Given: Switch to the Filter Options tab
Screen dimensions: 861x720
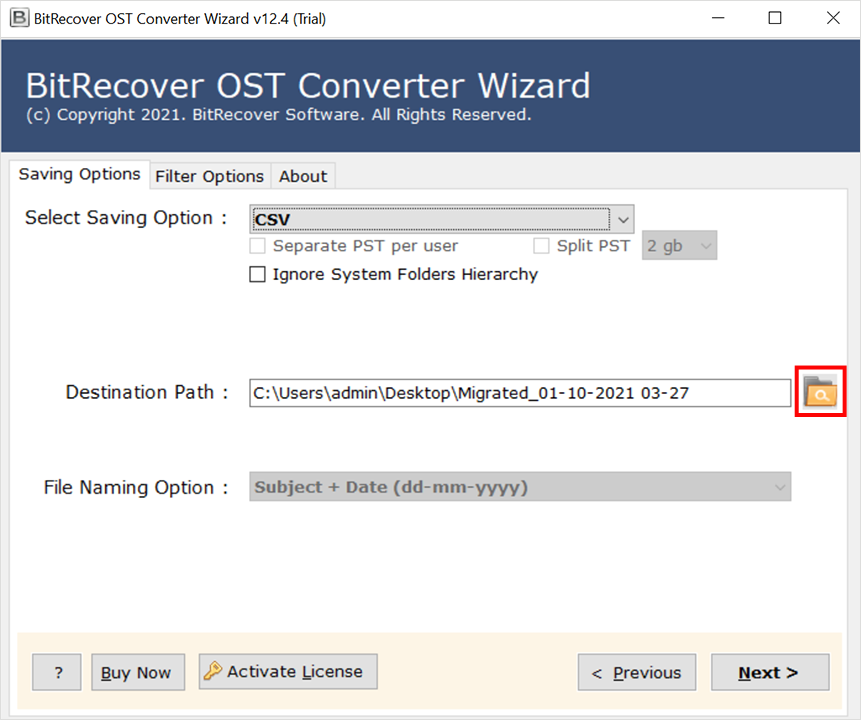Looking at the screenshot, I should point(209,176).
